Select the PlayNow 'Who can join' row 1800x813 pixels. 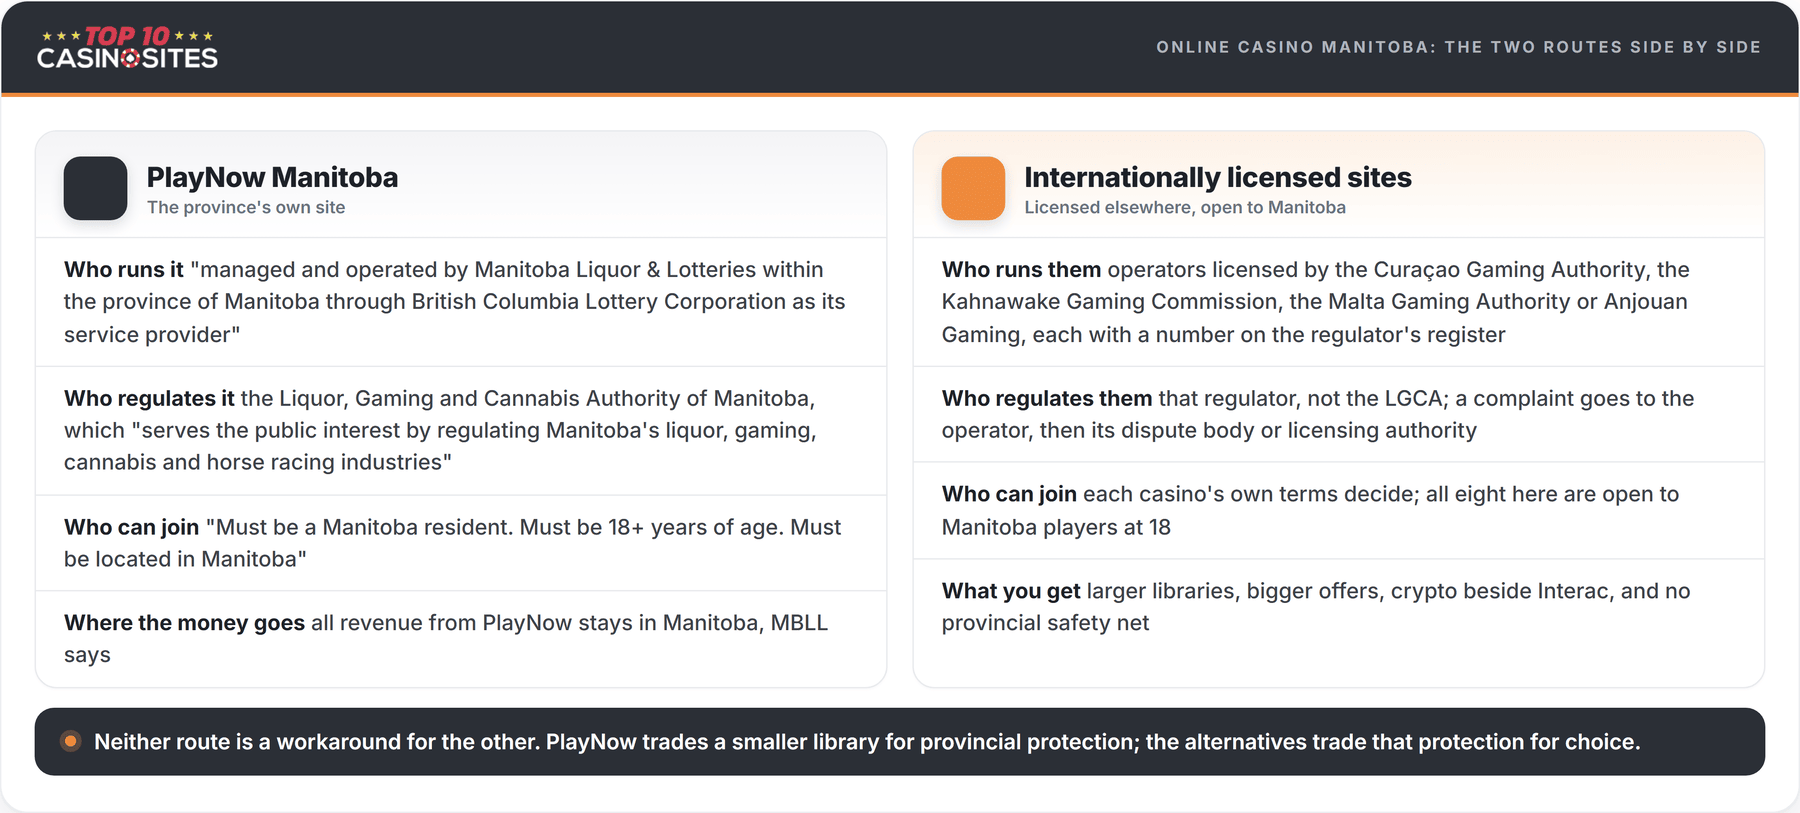click(x=461, y=543)
